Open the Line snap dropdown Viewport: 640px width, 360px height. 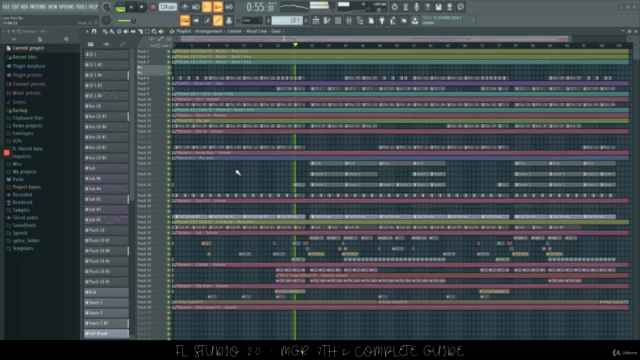[x=251, y=20]
